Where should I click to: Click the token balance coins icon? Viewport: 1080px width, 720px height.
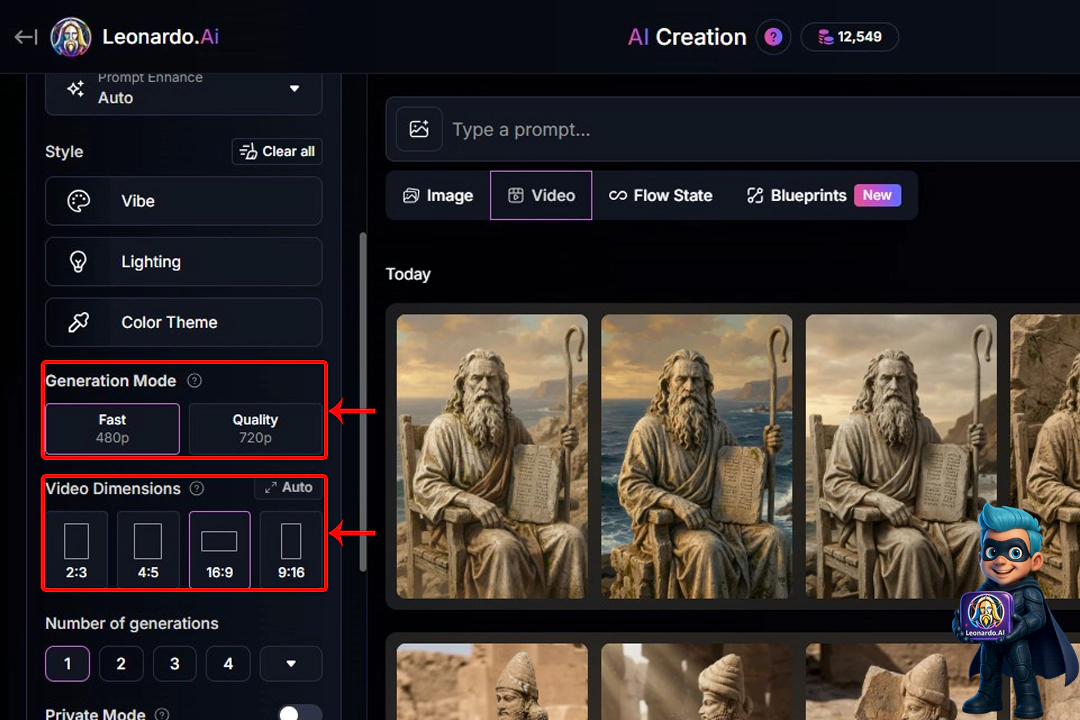(825, 37)
